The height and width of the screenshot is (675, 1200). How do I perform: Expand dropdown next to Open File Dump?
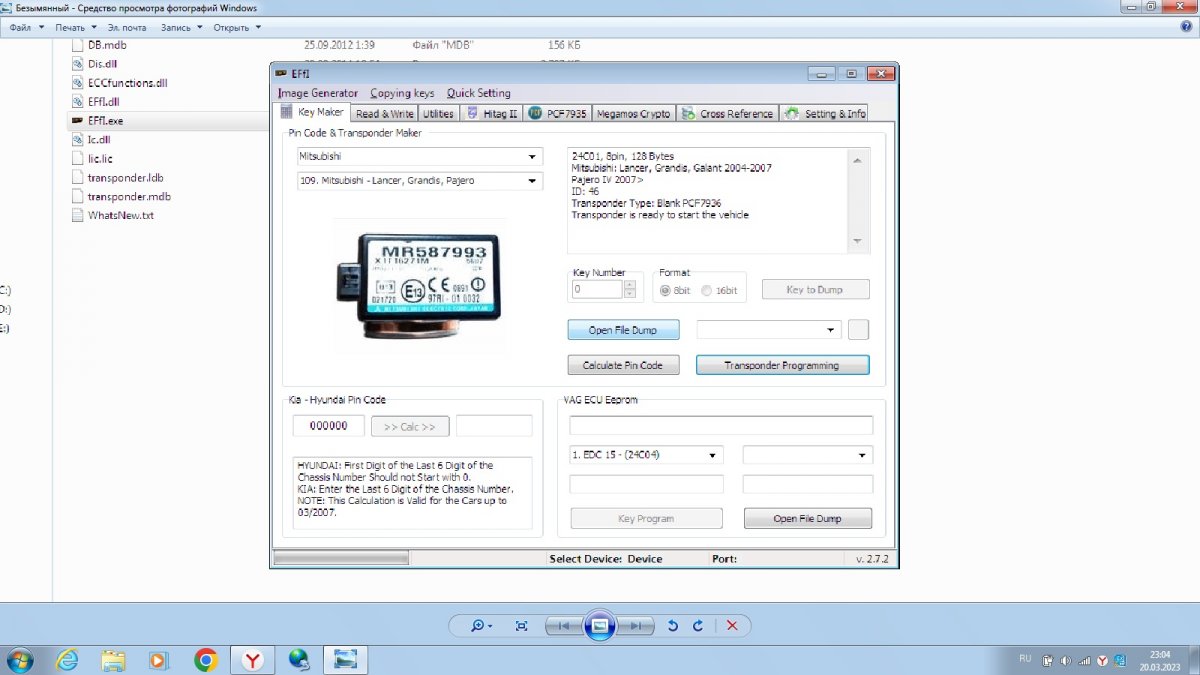click(x=832, y=330)
